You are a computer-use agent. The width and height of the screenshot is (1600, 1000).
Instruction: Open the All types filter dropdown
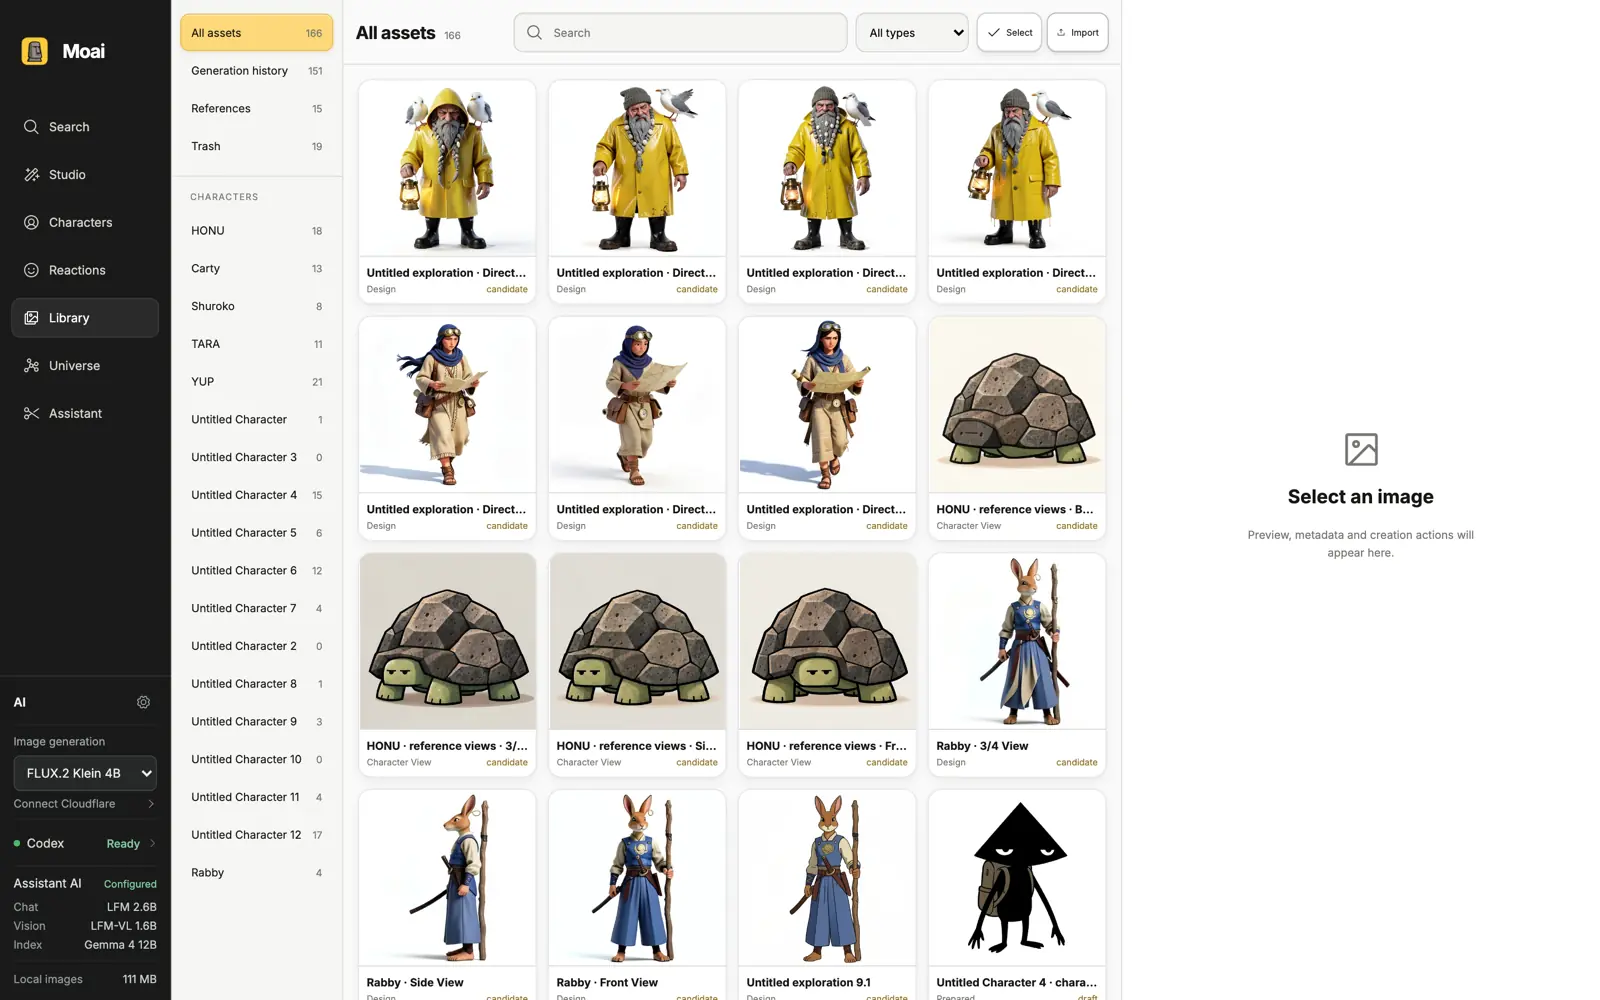pos(912,33)
